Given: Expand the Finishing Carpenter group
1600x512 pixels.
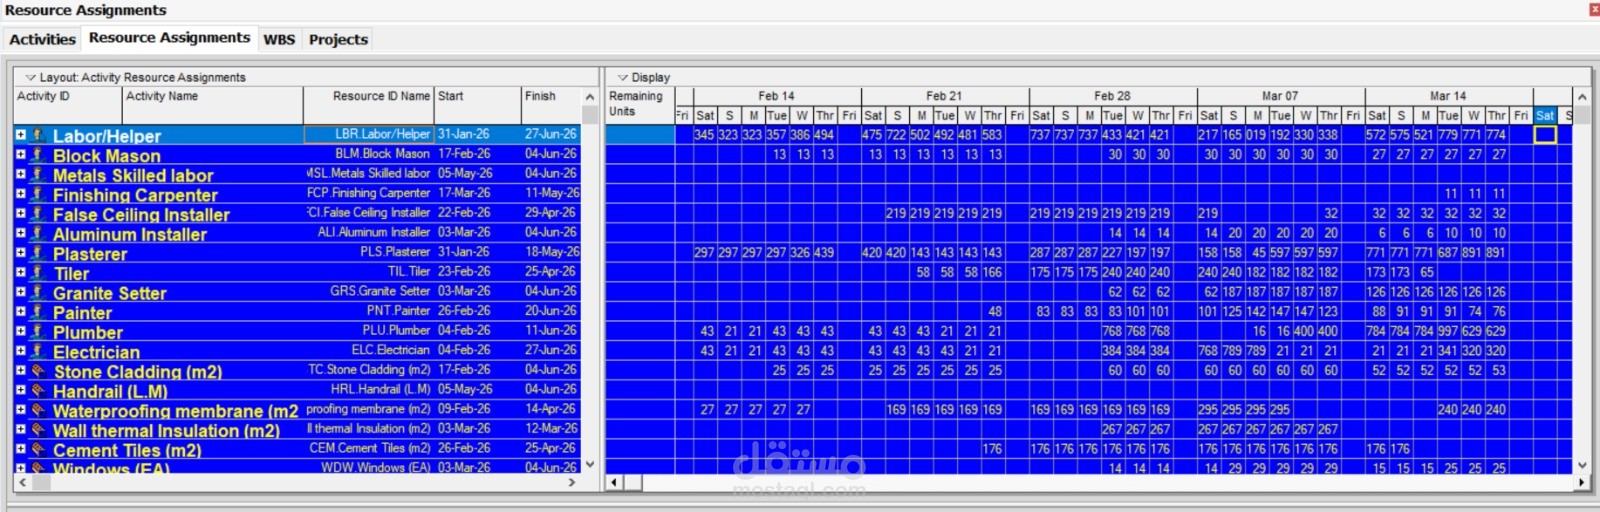Looking at the screenshot, I should [20, 193].
